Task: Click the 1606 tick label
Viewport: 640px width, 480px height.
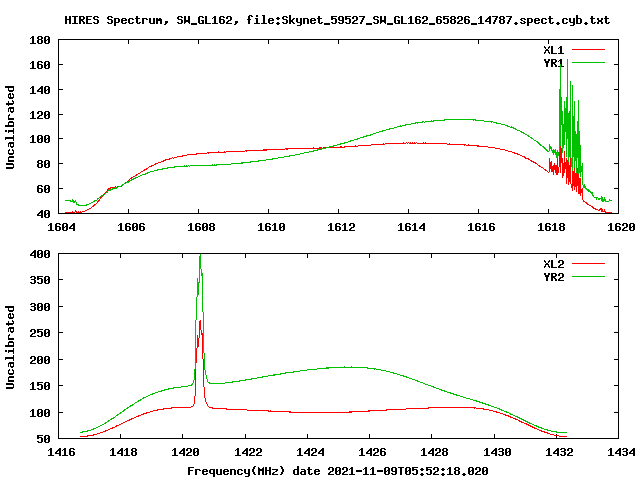Action: click(x=131, y=227)
